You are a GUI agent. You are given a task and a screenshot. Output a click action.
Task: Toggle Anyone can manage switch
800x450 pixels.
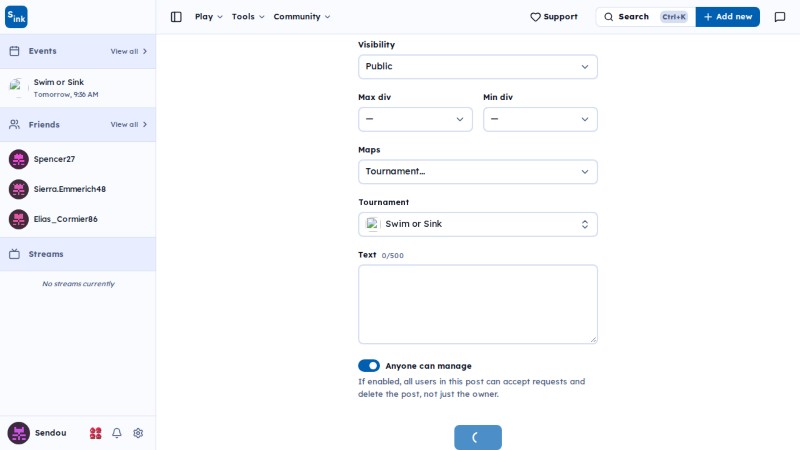coord(369,366)
